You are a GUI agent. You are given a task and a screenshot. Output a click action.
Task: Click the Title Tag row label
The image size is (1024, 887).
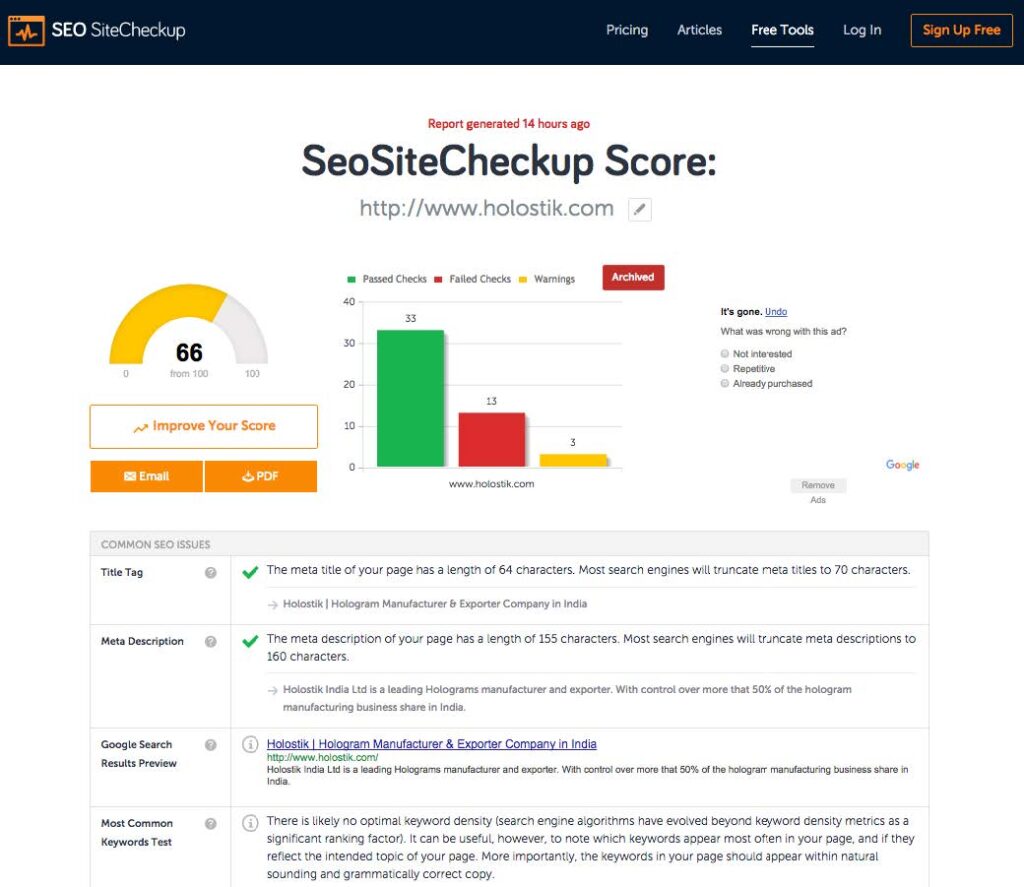click(x=121, y=572)
